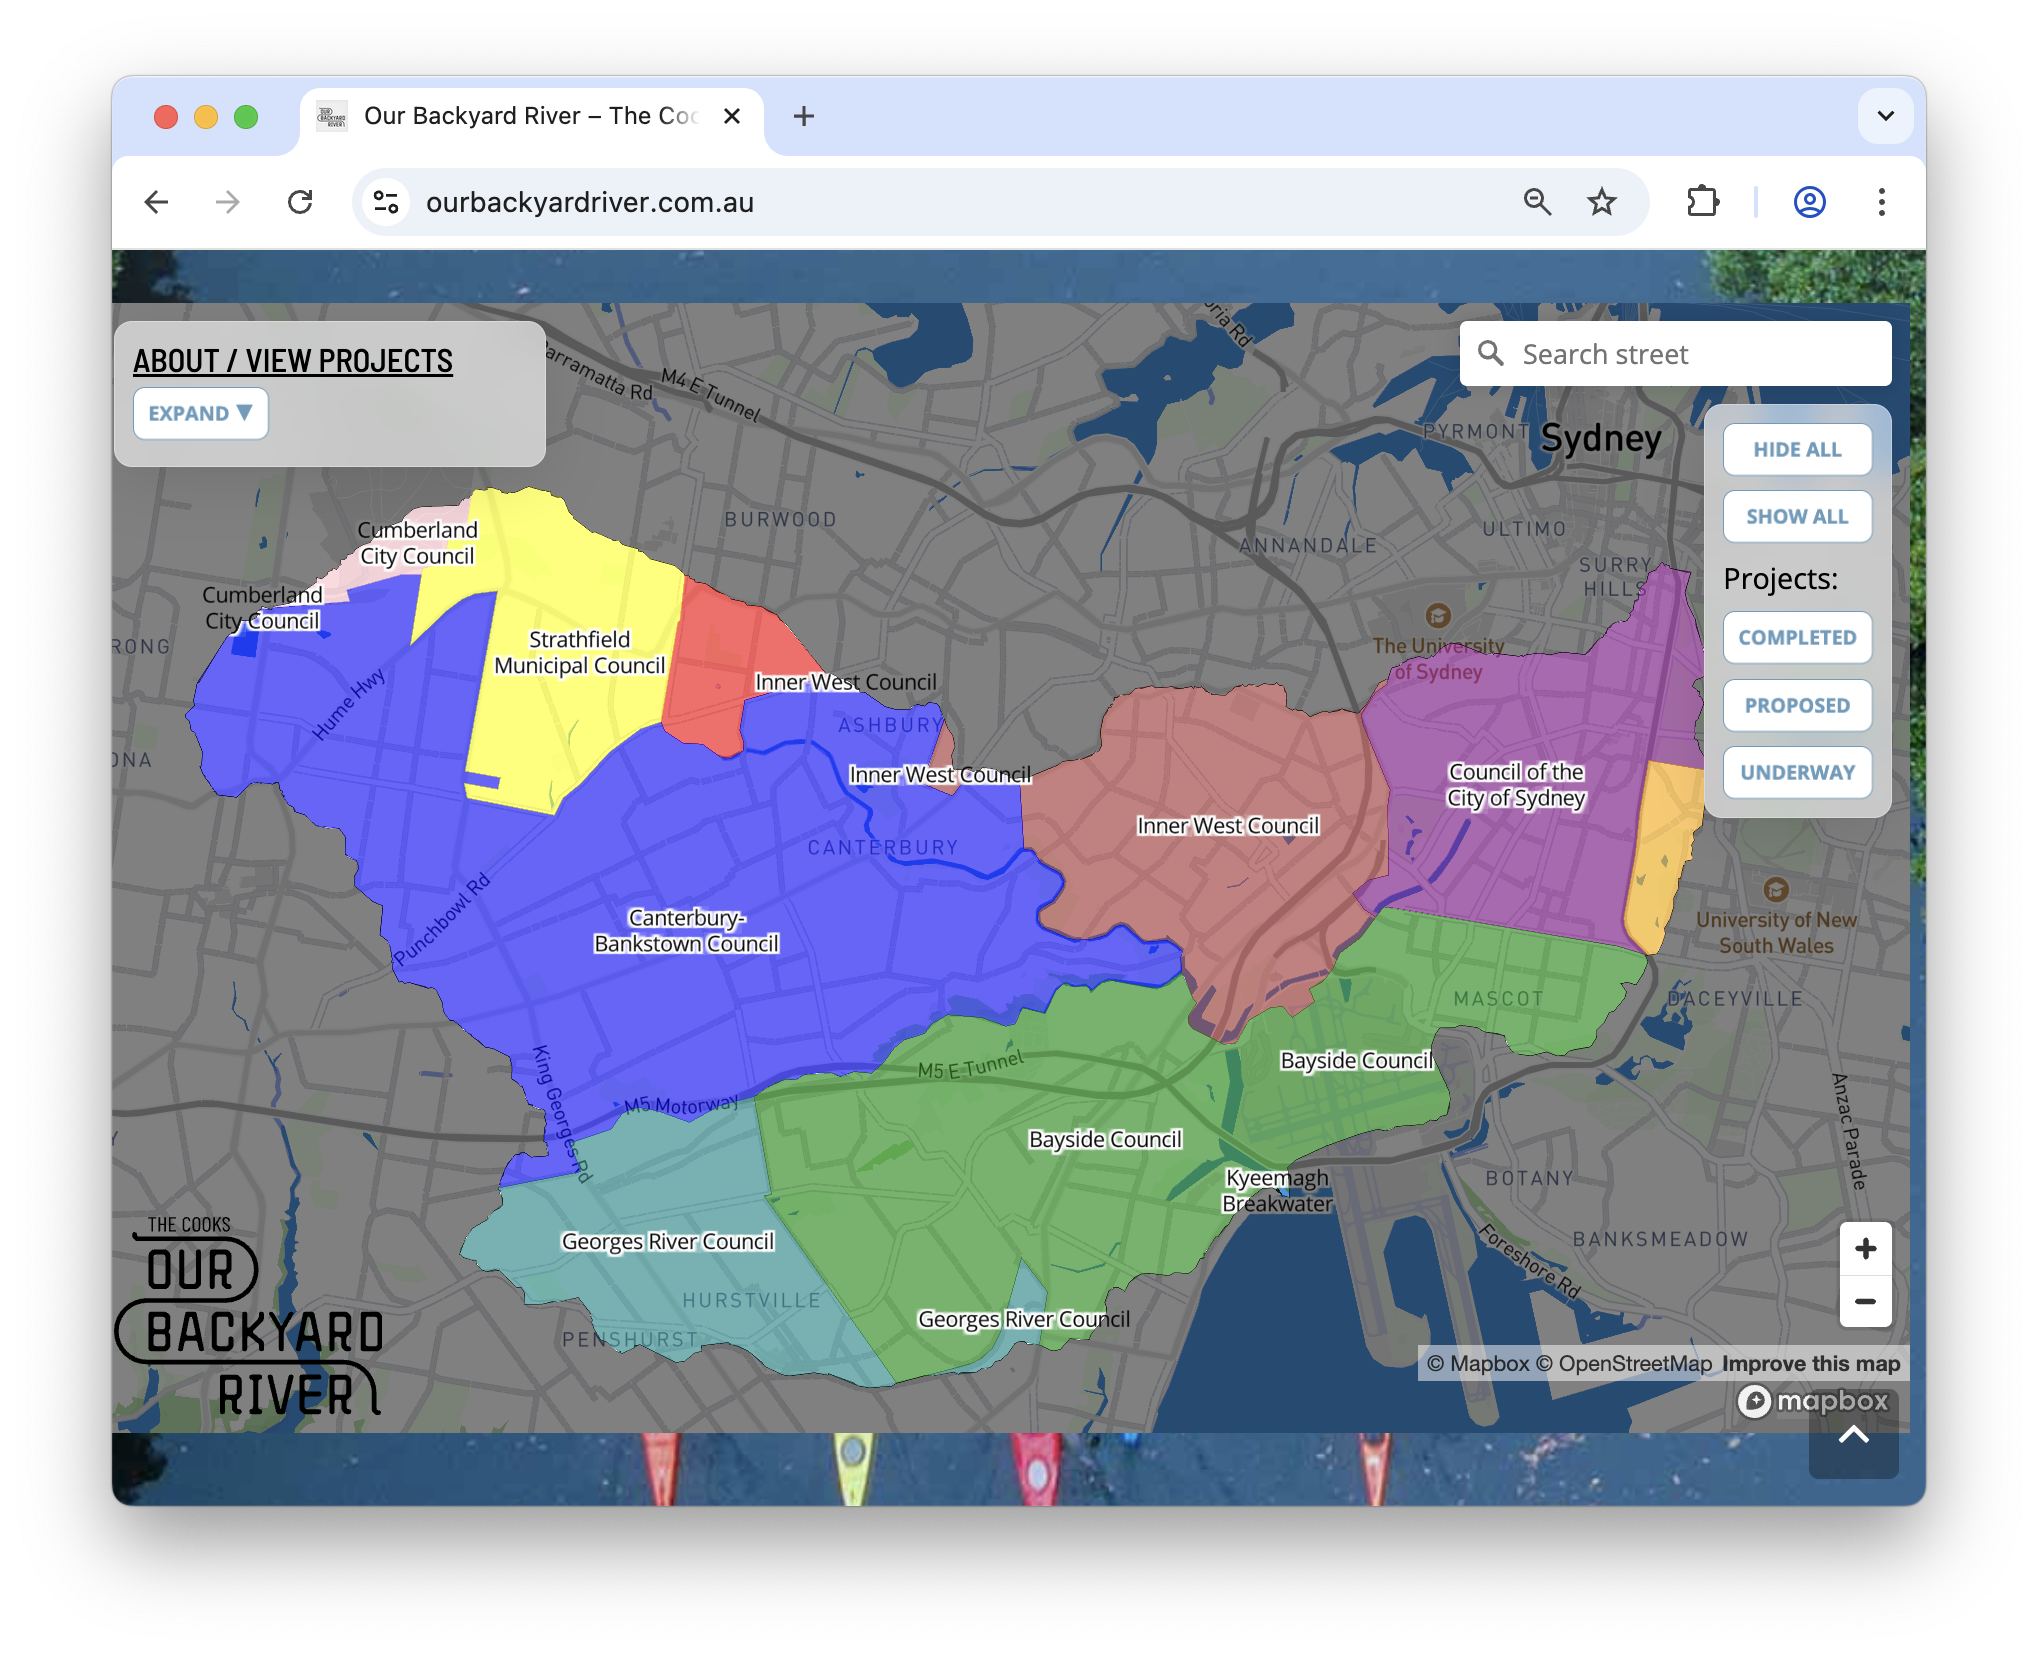This screenshot has height=1654, width=2038.
Task: Reload the page with refresh icon
Action: coord(300,202)
